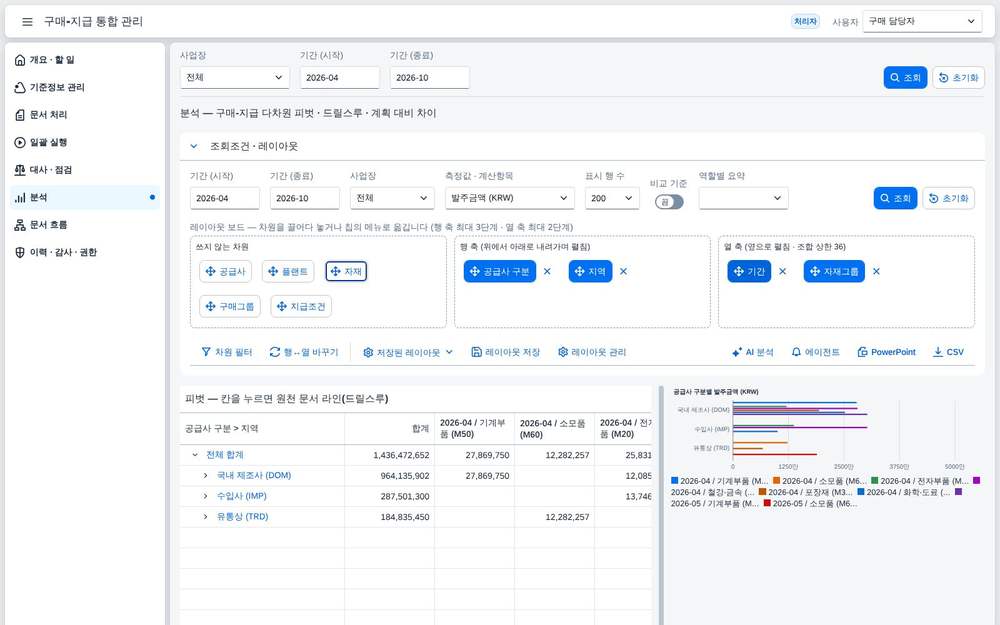Open 차원 필터 filter tool
This screenshot has height=625, width=1000.
click(x=227, y=352)
